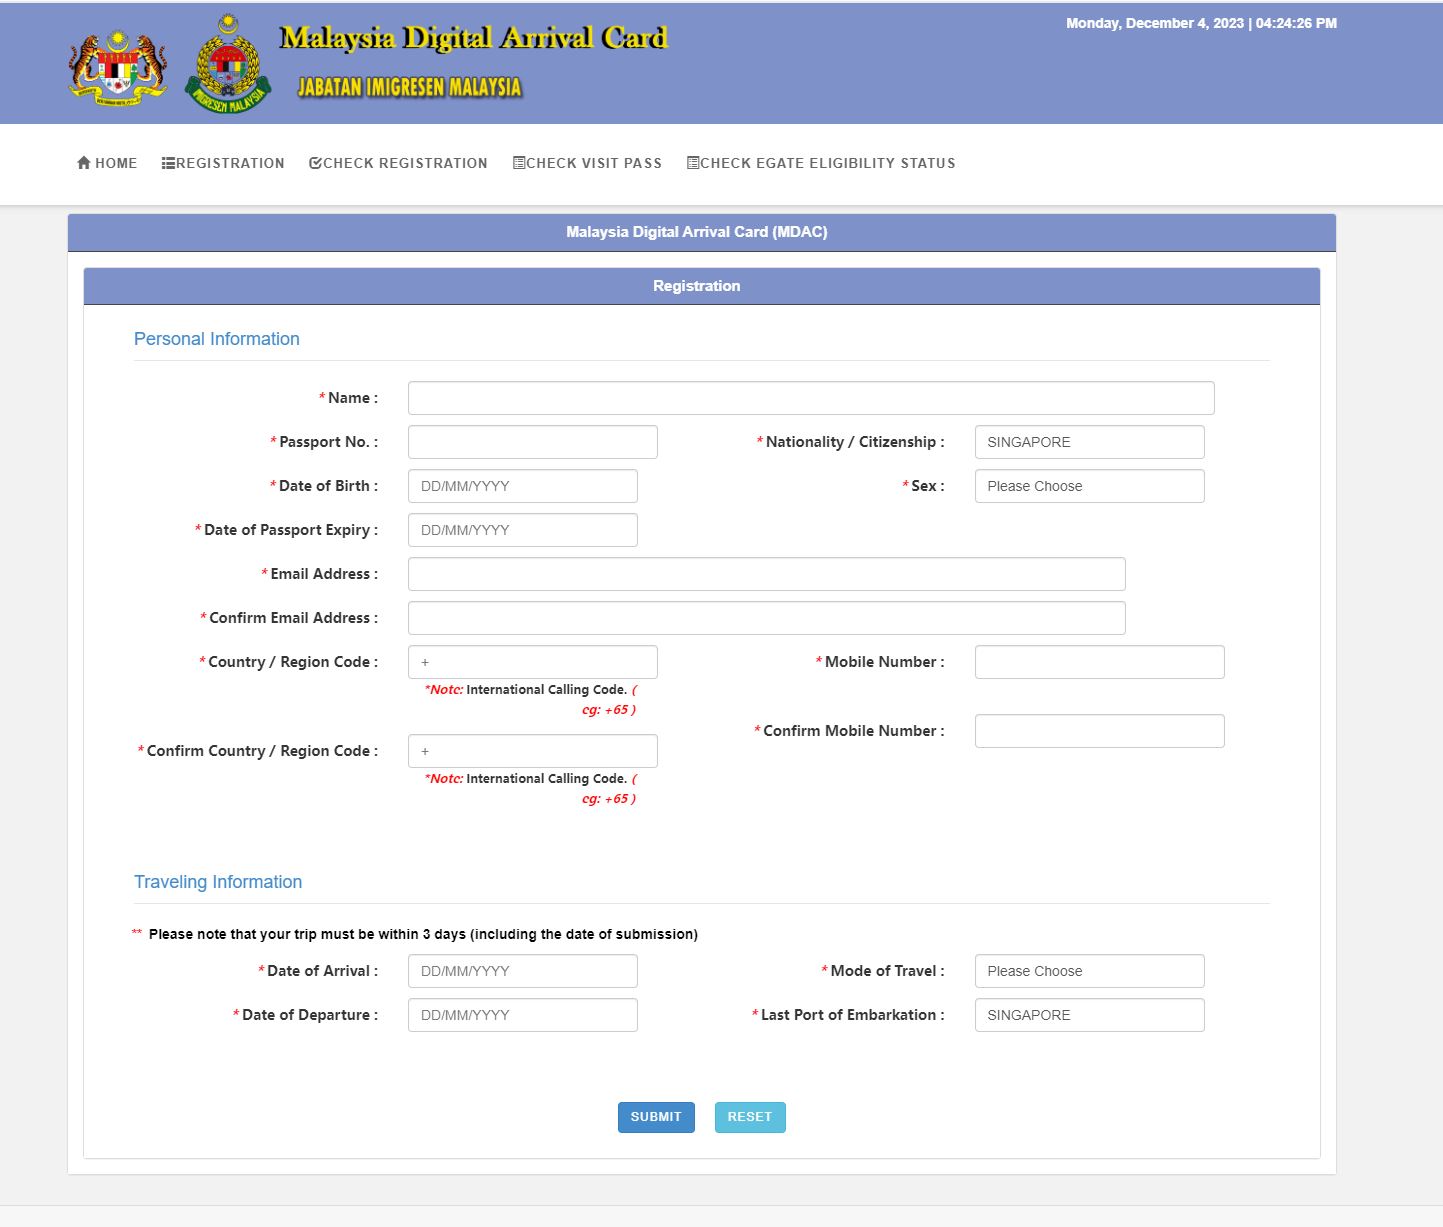Expand the Mode of Travel dropdown

click(x=1089, y=971)
